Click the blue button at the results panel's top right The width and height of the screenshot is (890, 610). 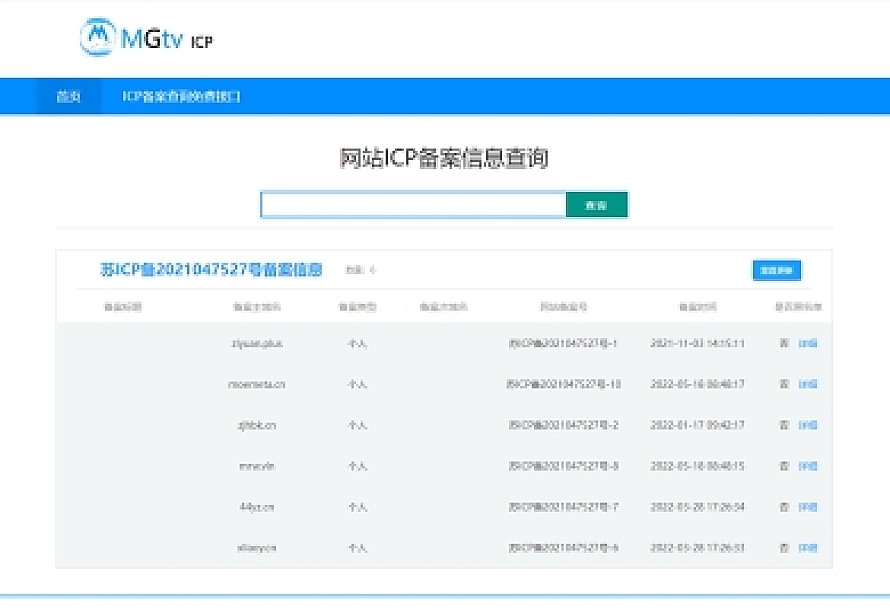(779, 270)
